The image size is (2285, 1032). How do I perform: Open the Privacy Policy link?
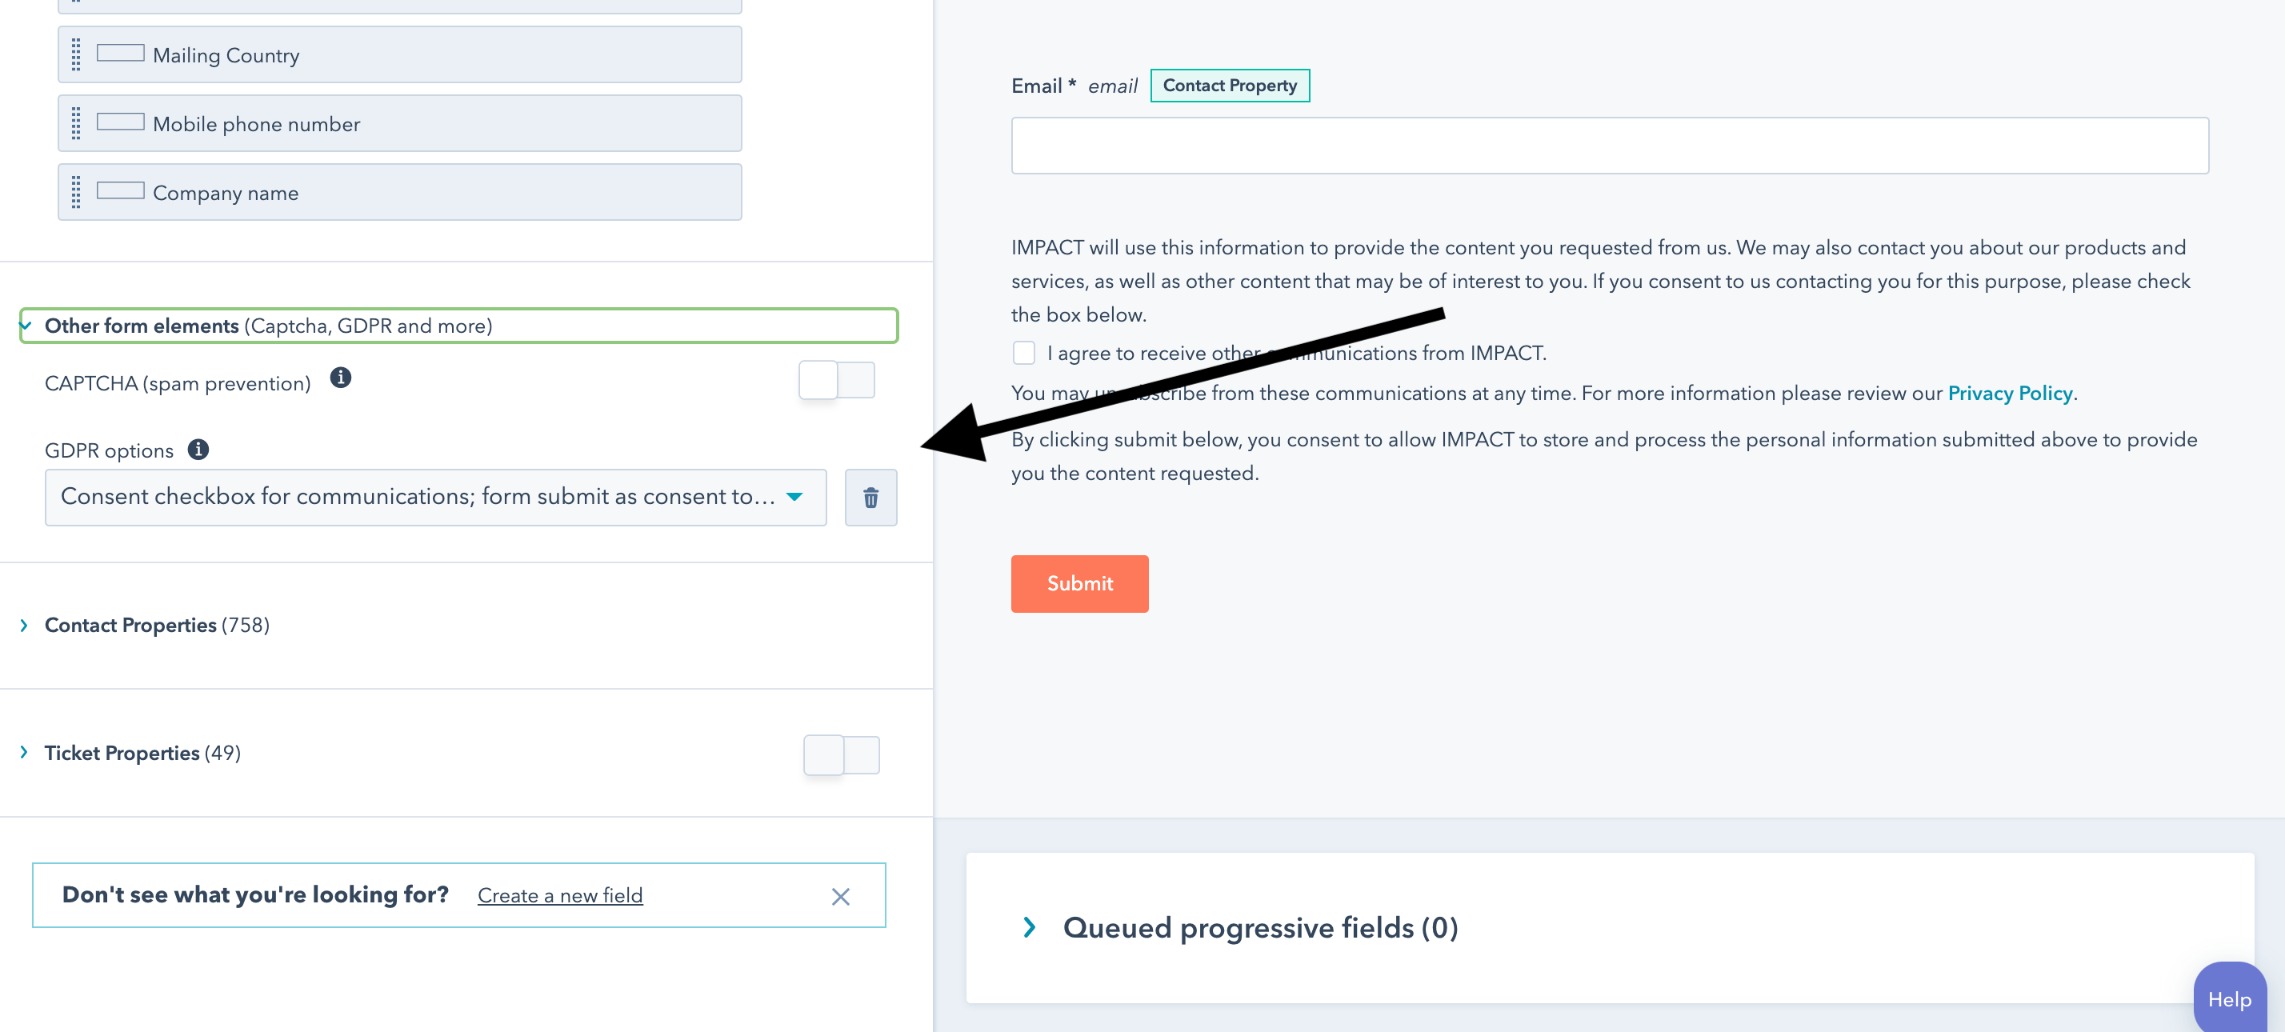pos(2009,393)
